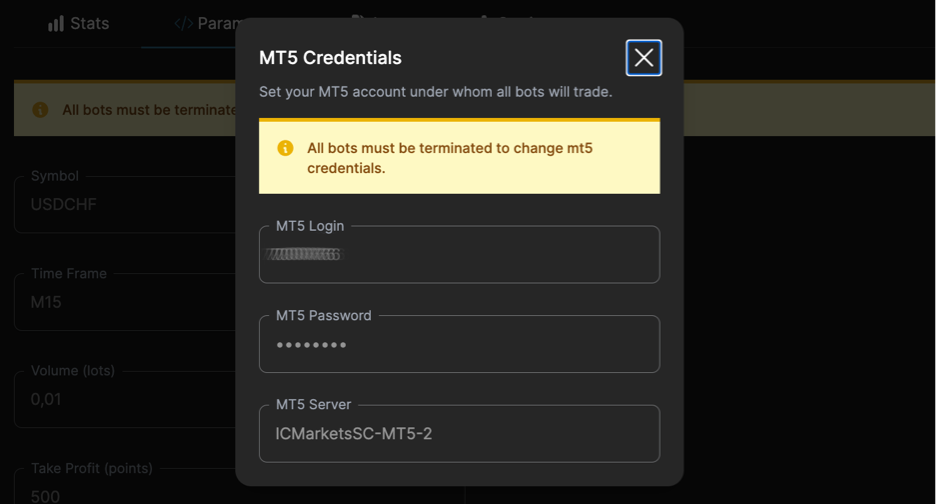
Task: Click the blurred MT5 login number
Action: coord(304,254)
